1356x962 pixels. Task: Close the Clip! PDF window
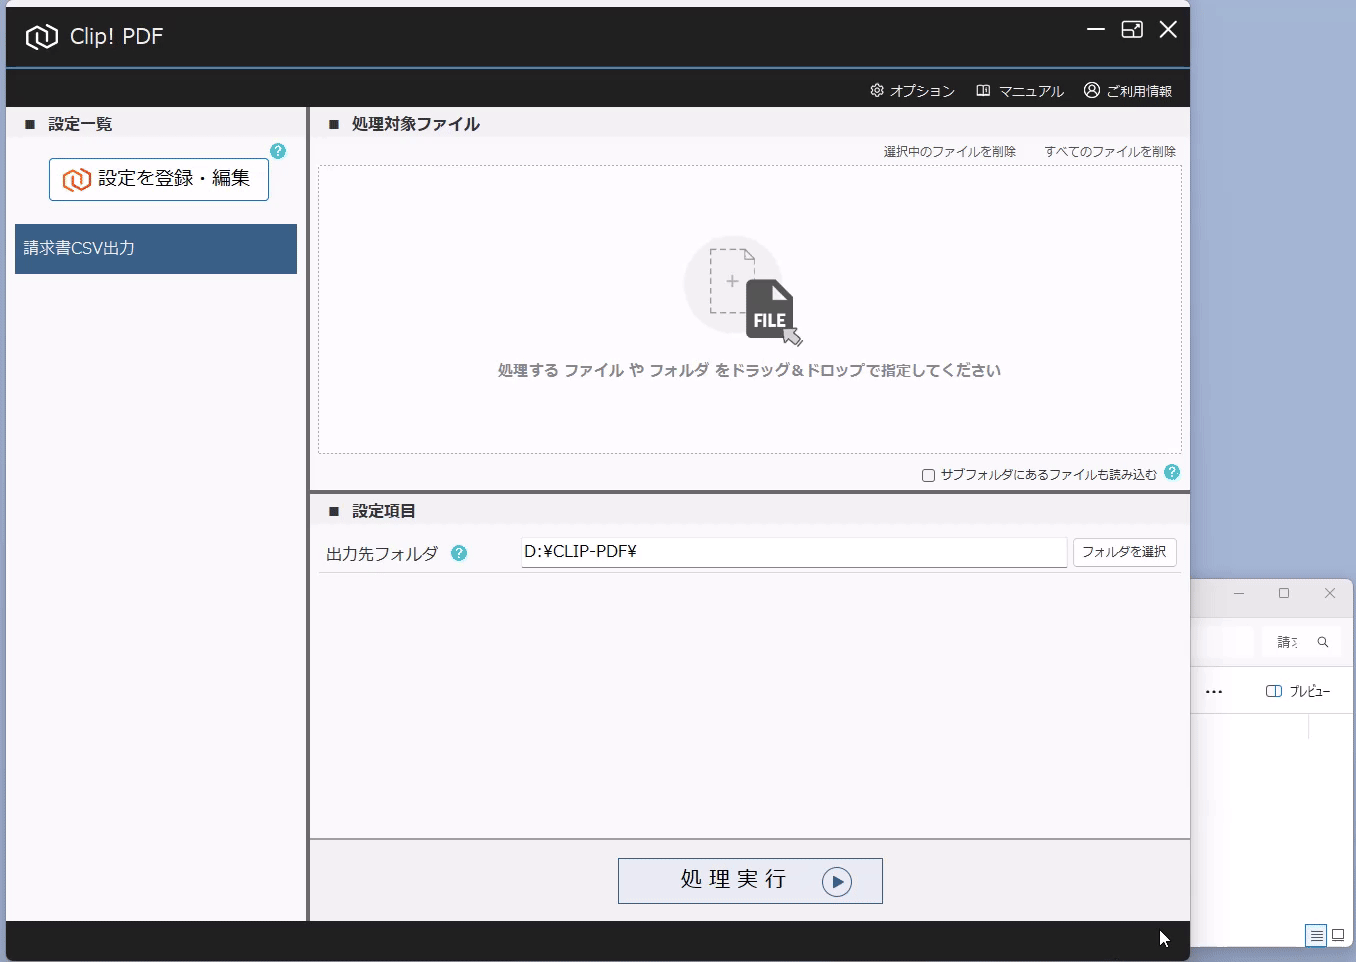pos(1168,30)
